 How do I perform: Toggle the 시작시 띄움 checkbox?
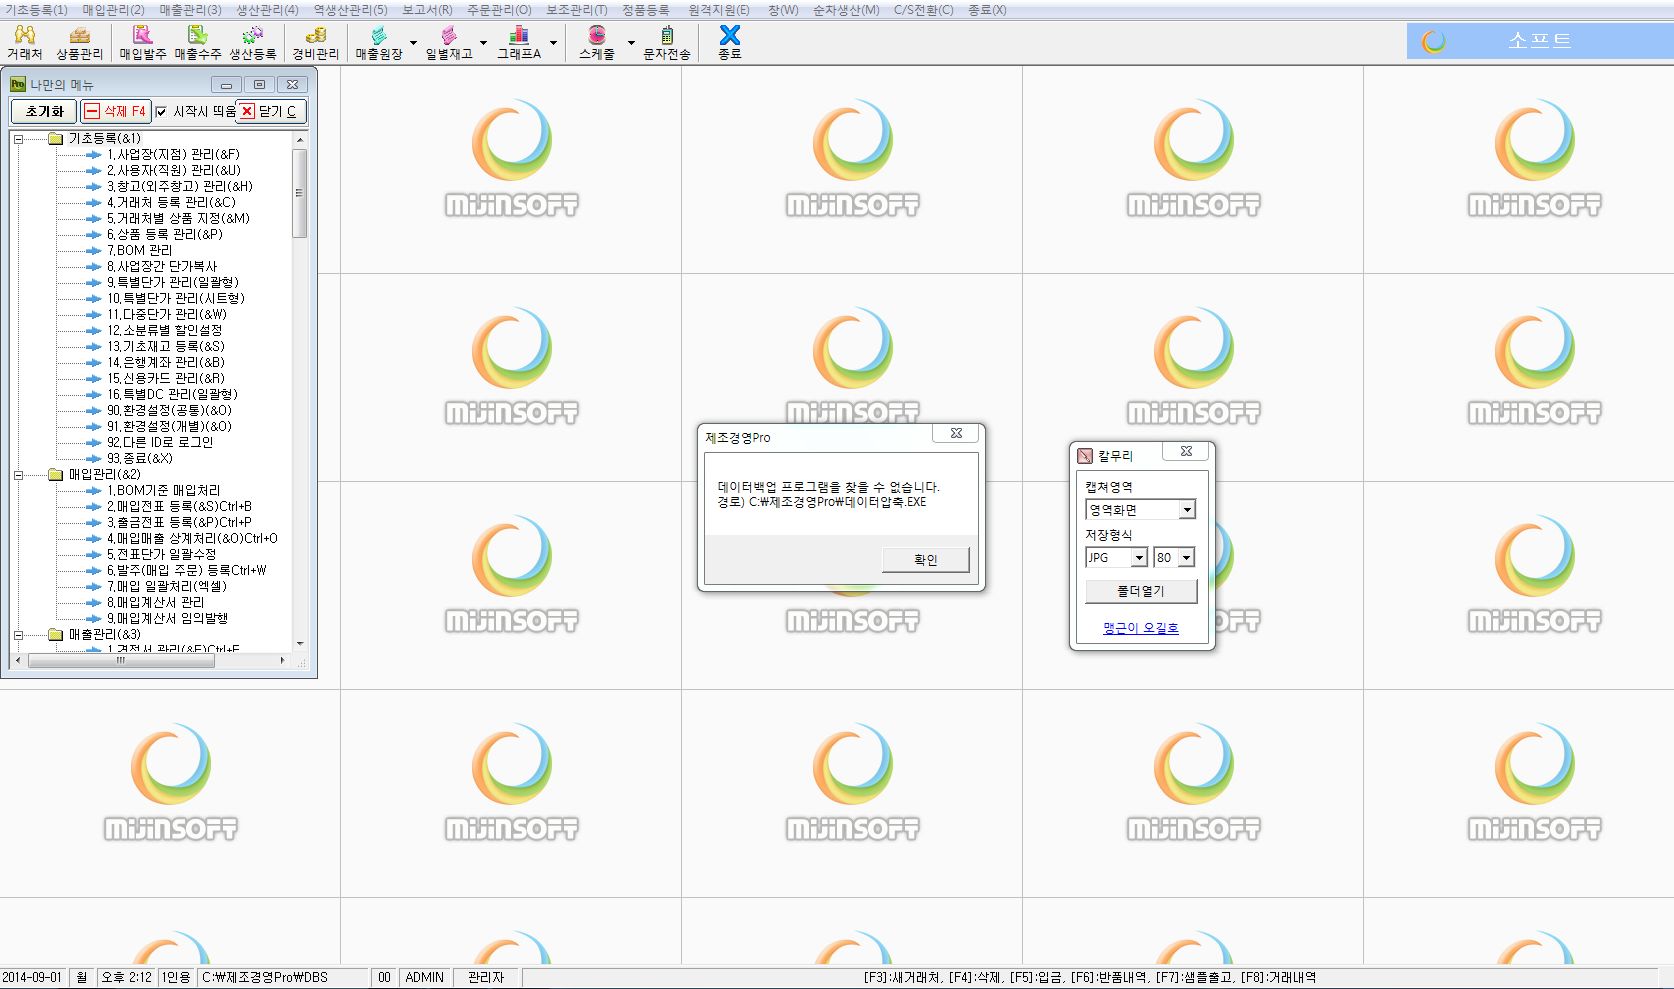coord(161,112)
